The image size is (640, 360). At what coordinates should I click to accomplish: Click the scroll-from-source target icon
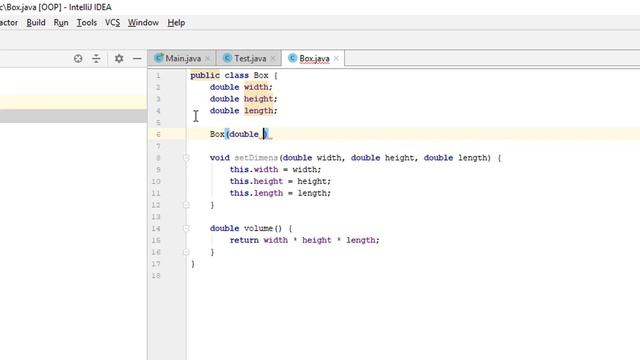[78, 59]
